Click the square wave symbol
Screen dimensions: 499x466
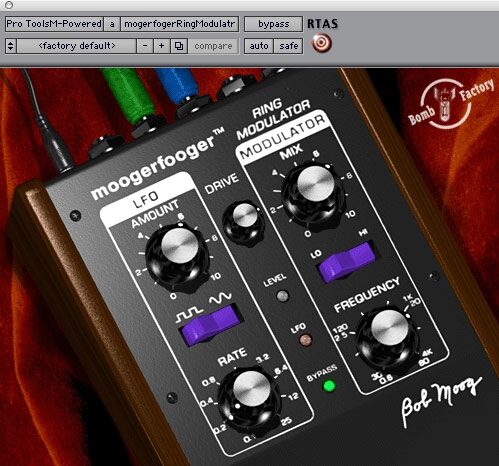[189, 316]
